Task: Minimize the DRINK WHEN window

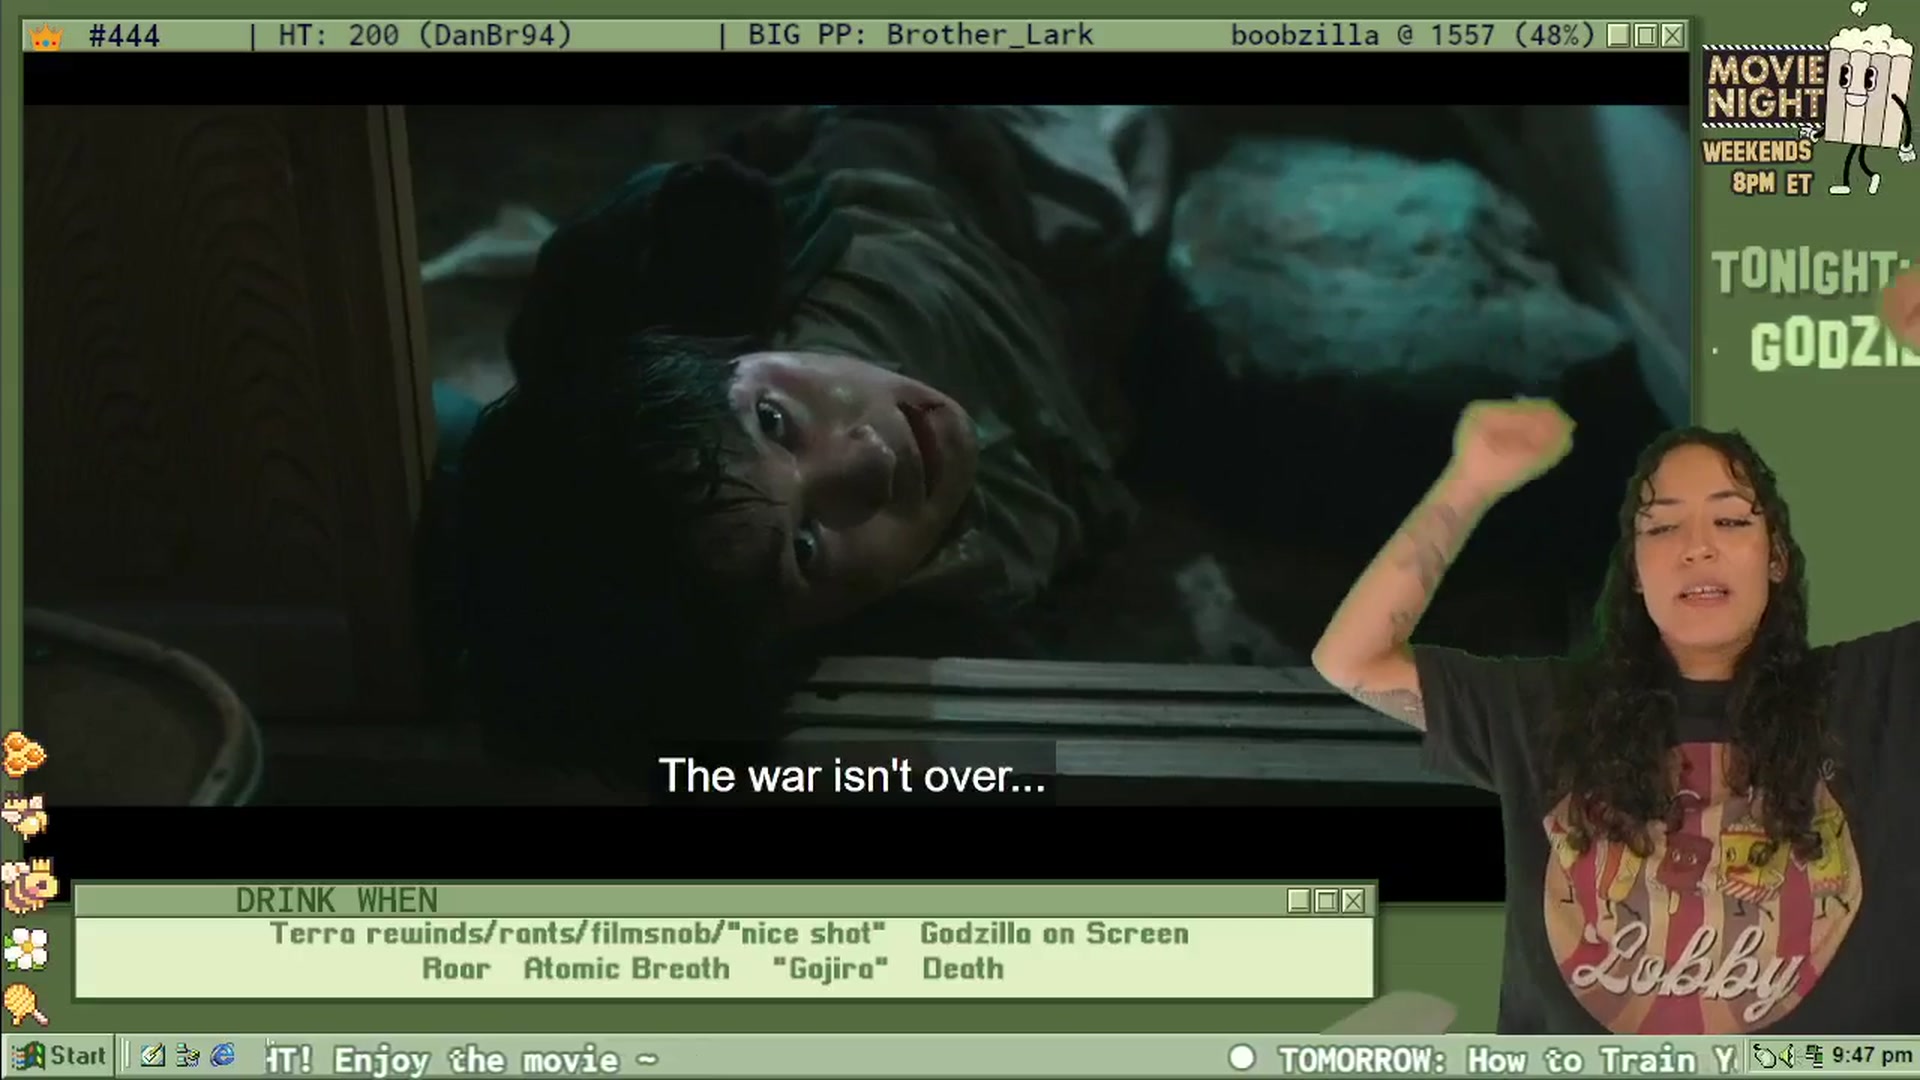Action: tap(1299, 901)
